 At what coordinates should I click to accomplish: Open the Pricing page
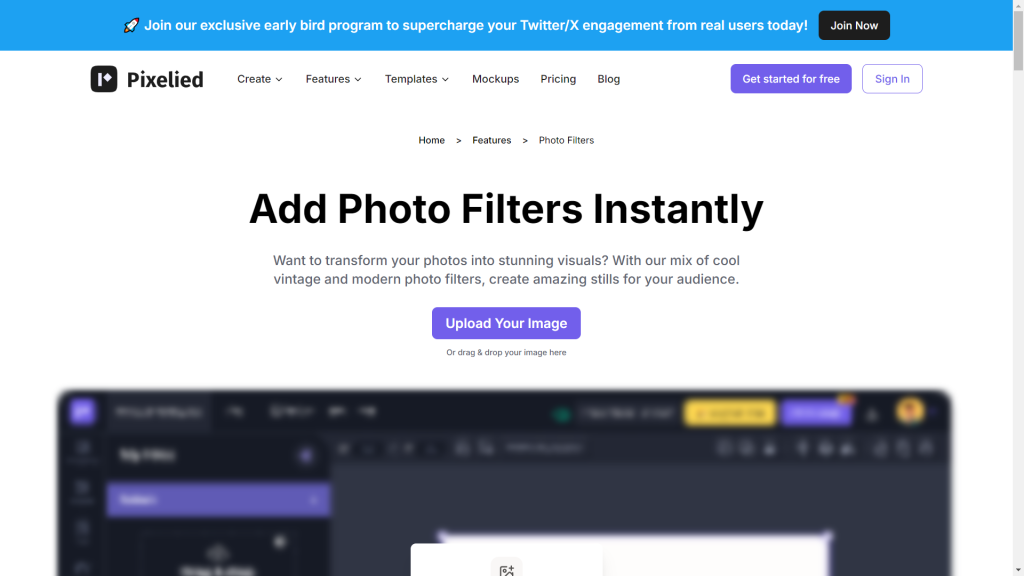click(x=558, y=79)
